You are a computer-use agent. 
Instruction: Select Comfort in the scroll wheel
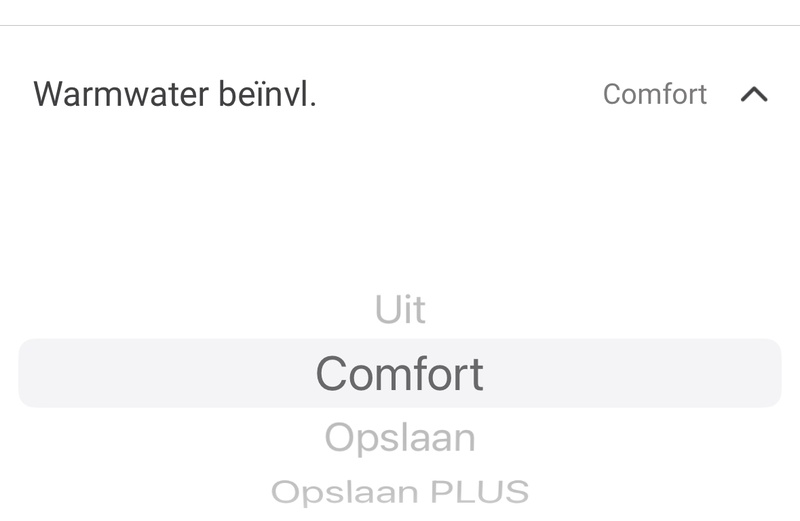point(400,374)
